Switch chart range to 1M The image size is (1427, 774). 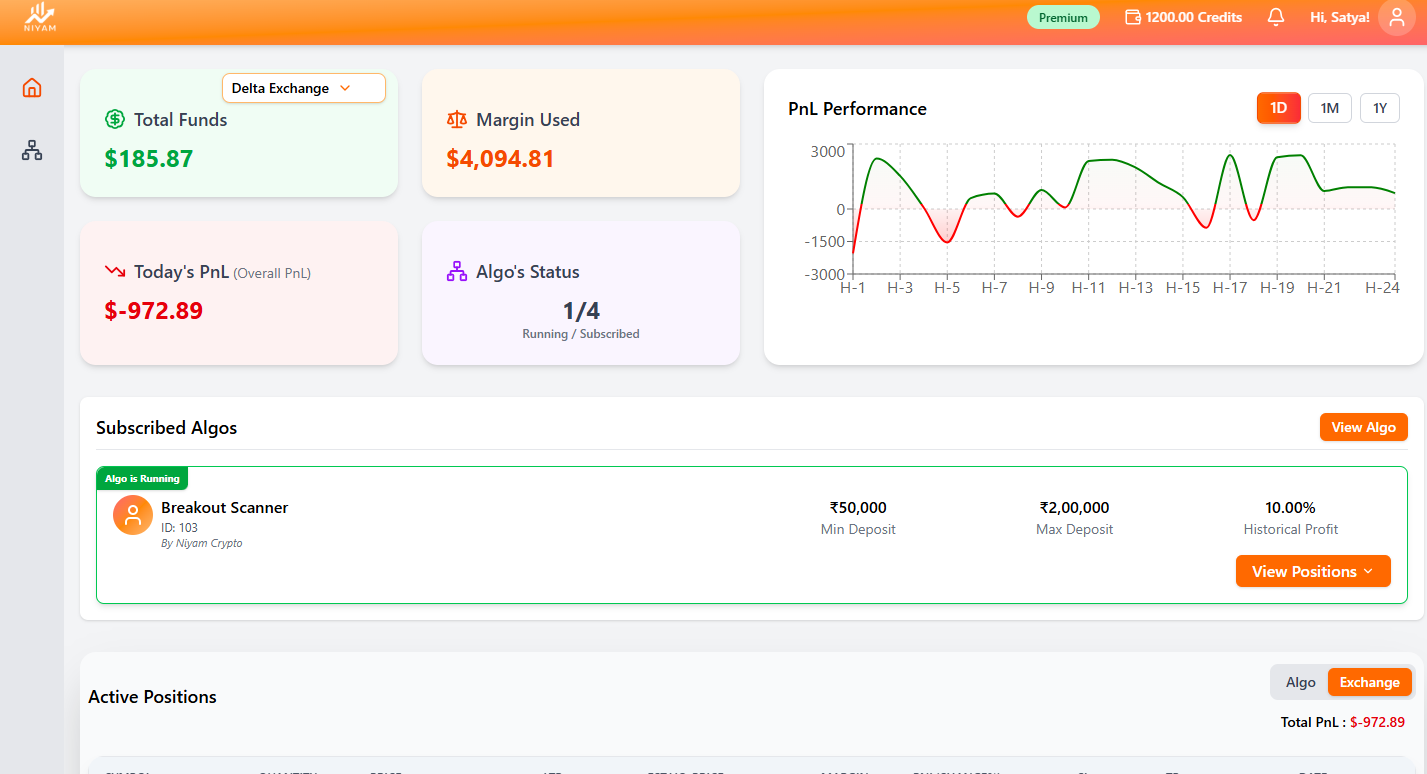[1329, 108]
